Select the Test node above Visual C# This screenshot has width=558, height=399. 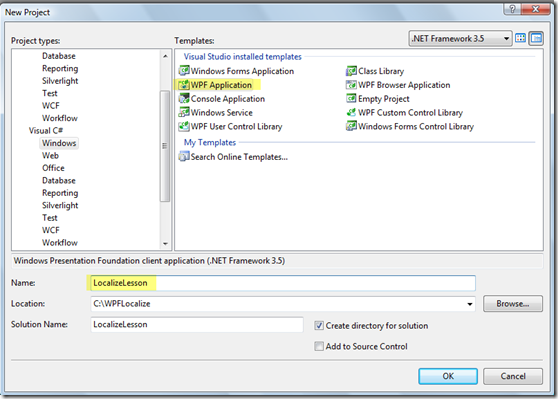(x=50, y=93)
